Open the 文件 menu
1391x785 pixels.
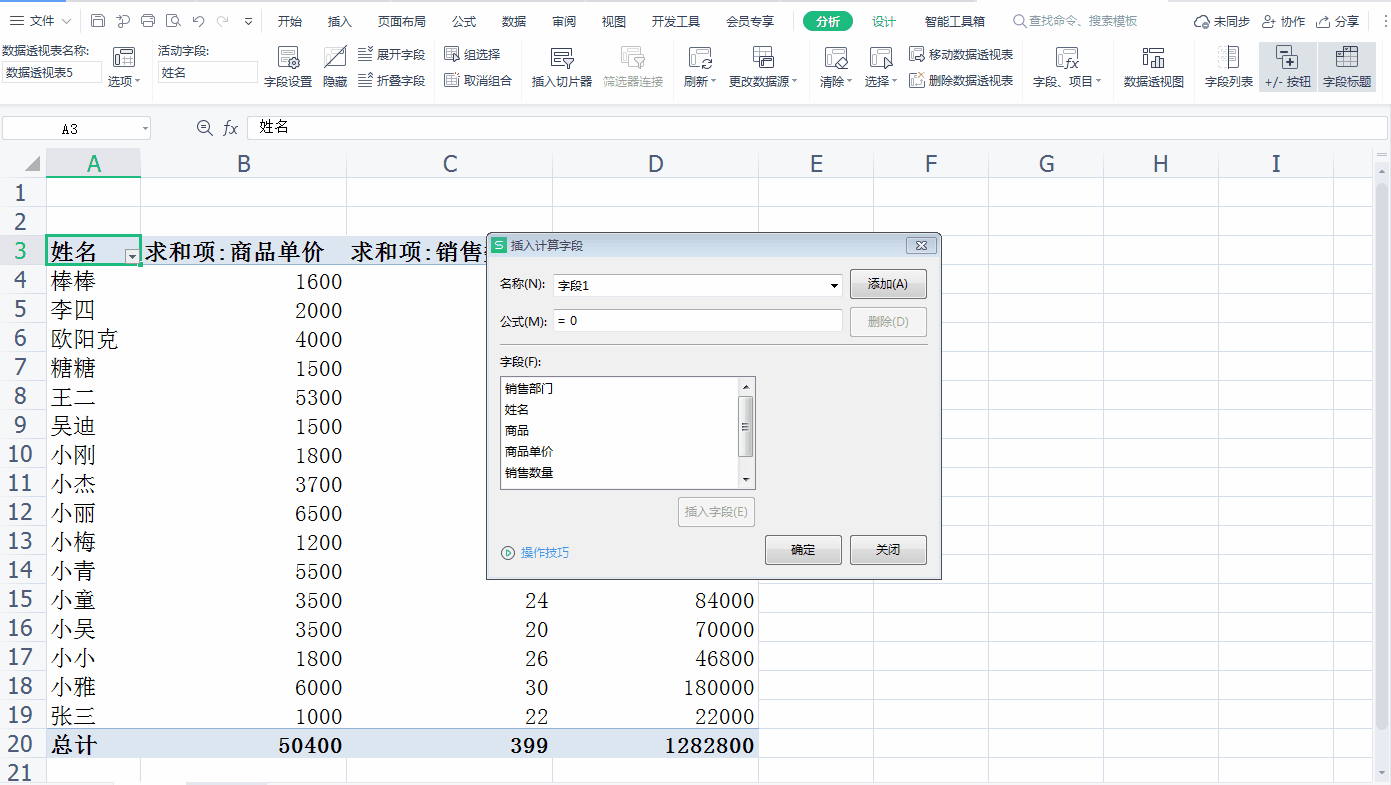(40, 21)
